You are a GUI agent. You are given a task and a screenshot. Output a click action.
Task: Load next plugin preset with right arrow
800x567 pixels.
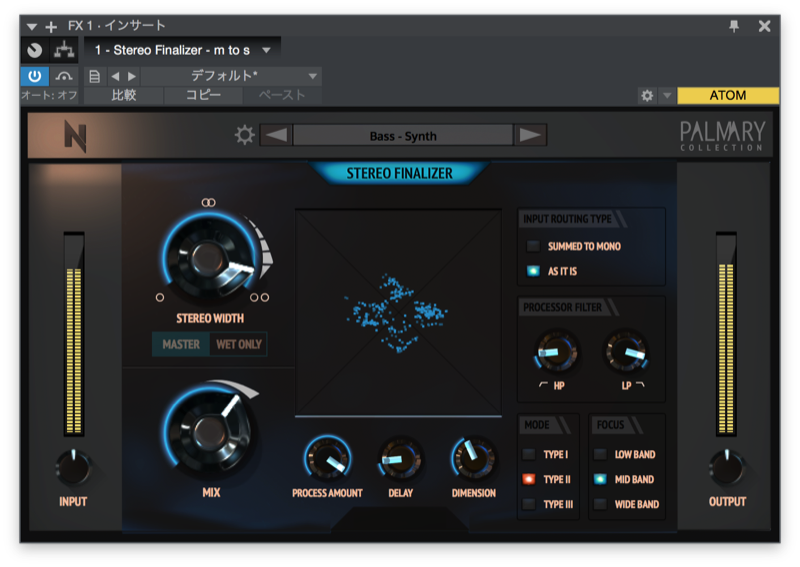coord(530,135)
